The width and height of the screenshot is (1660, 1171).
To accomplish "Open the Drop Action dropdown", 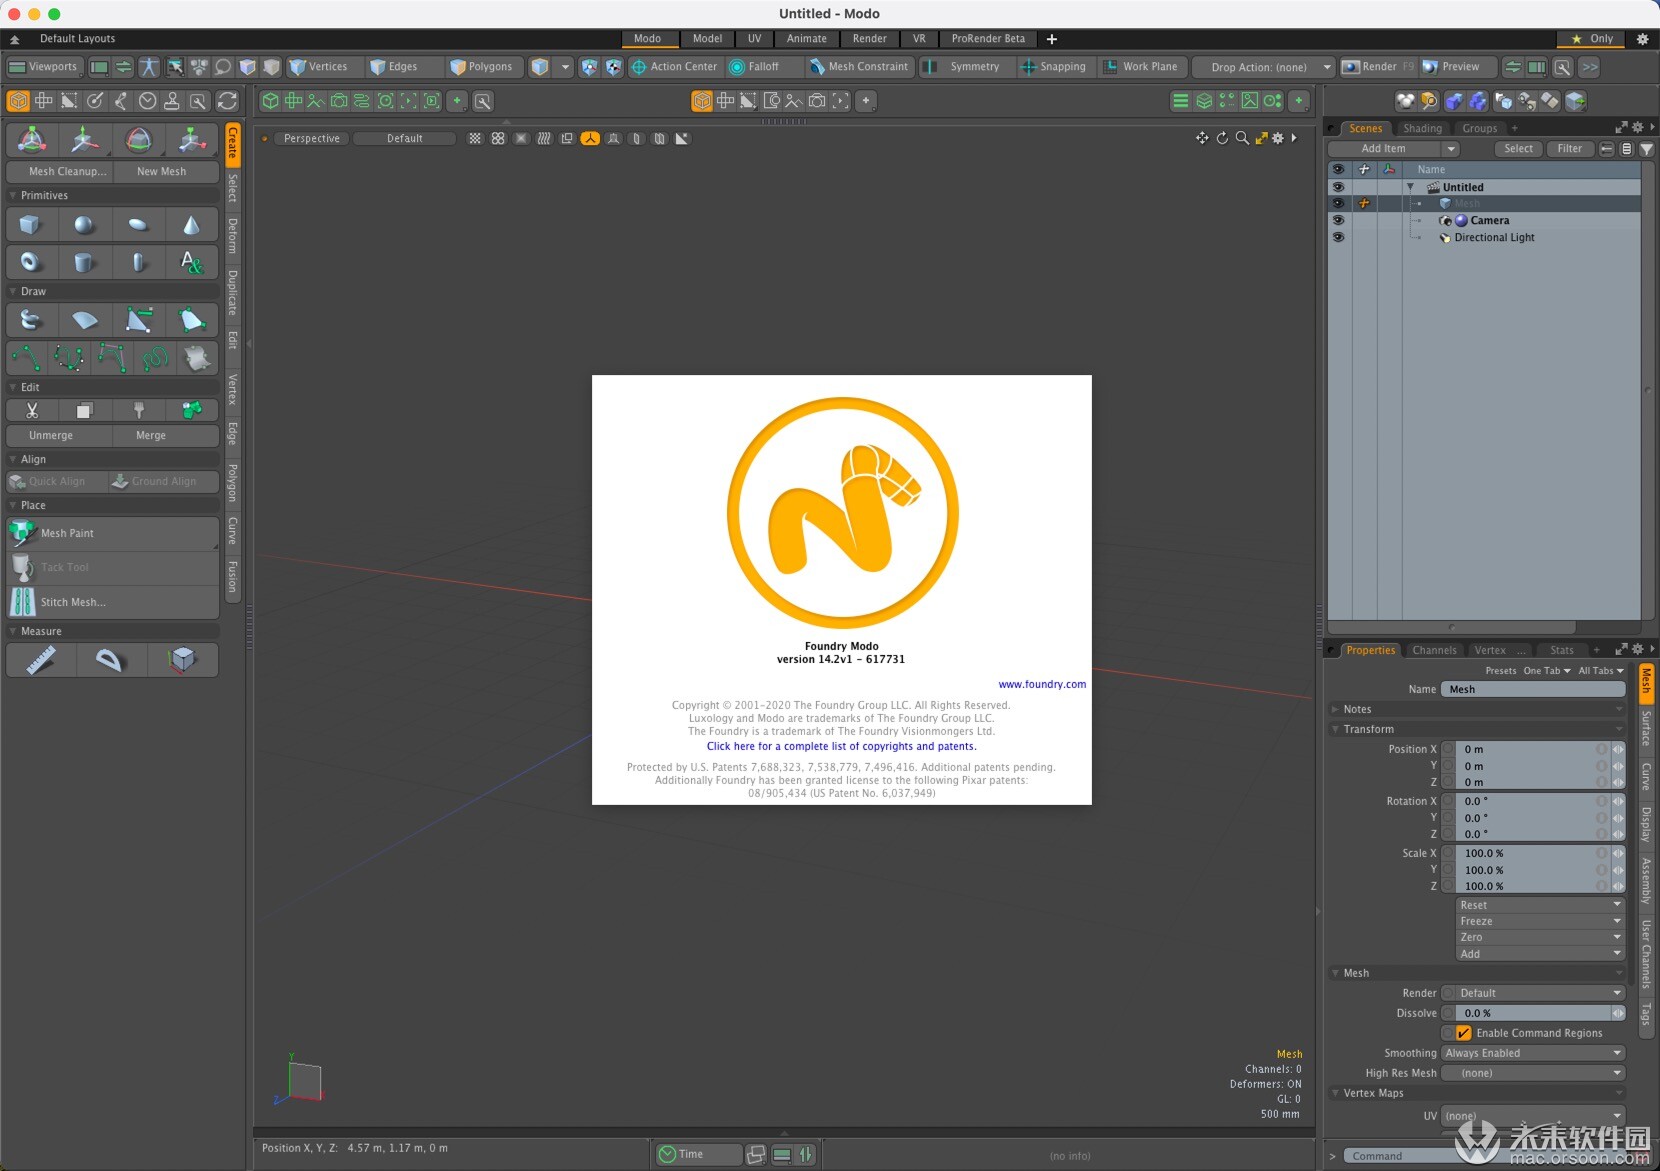I will 1265,67.
